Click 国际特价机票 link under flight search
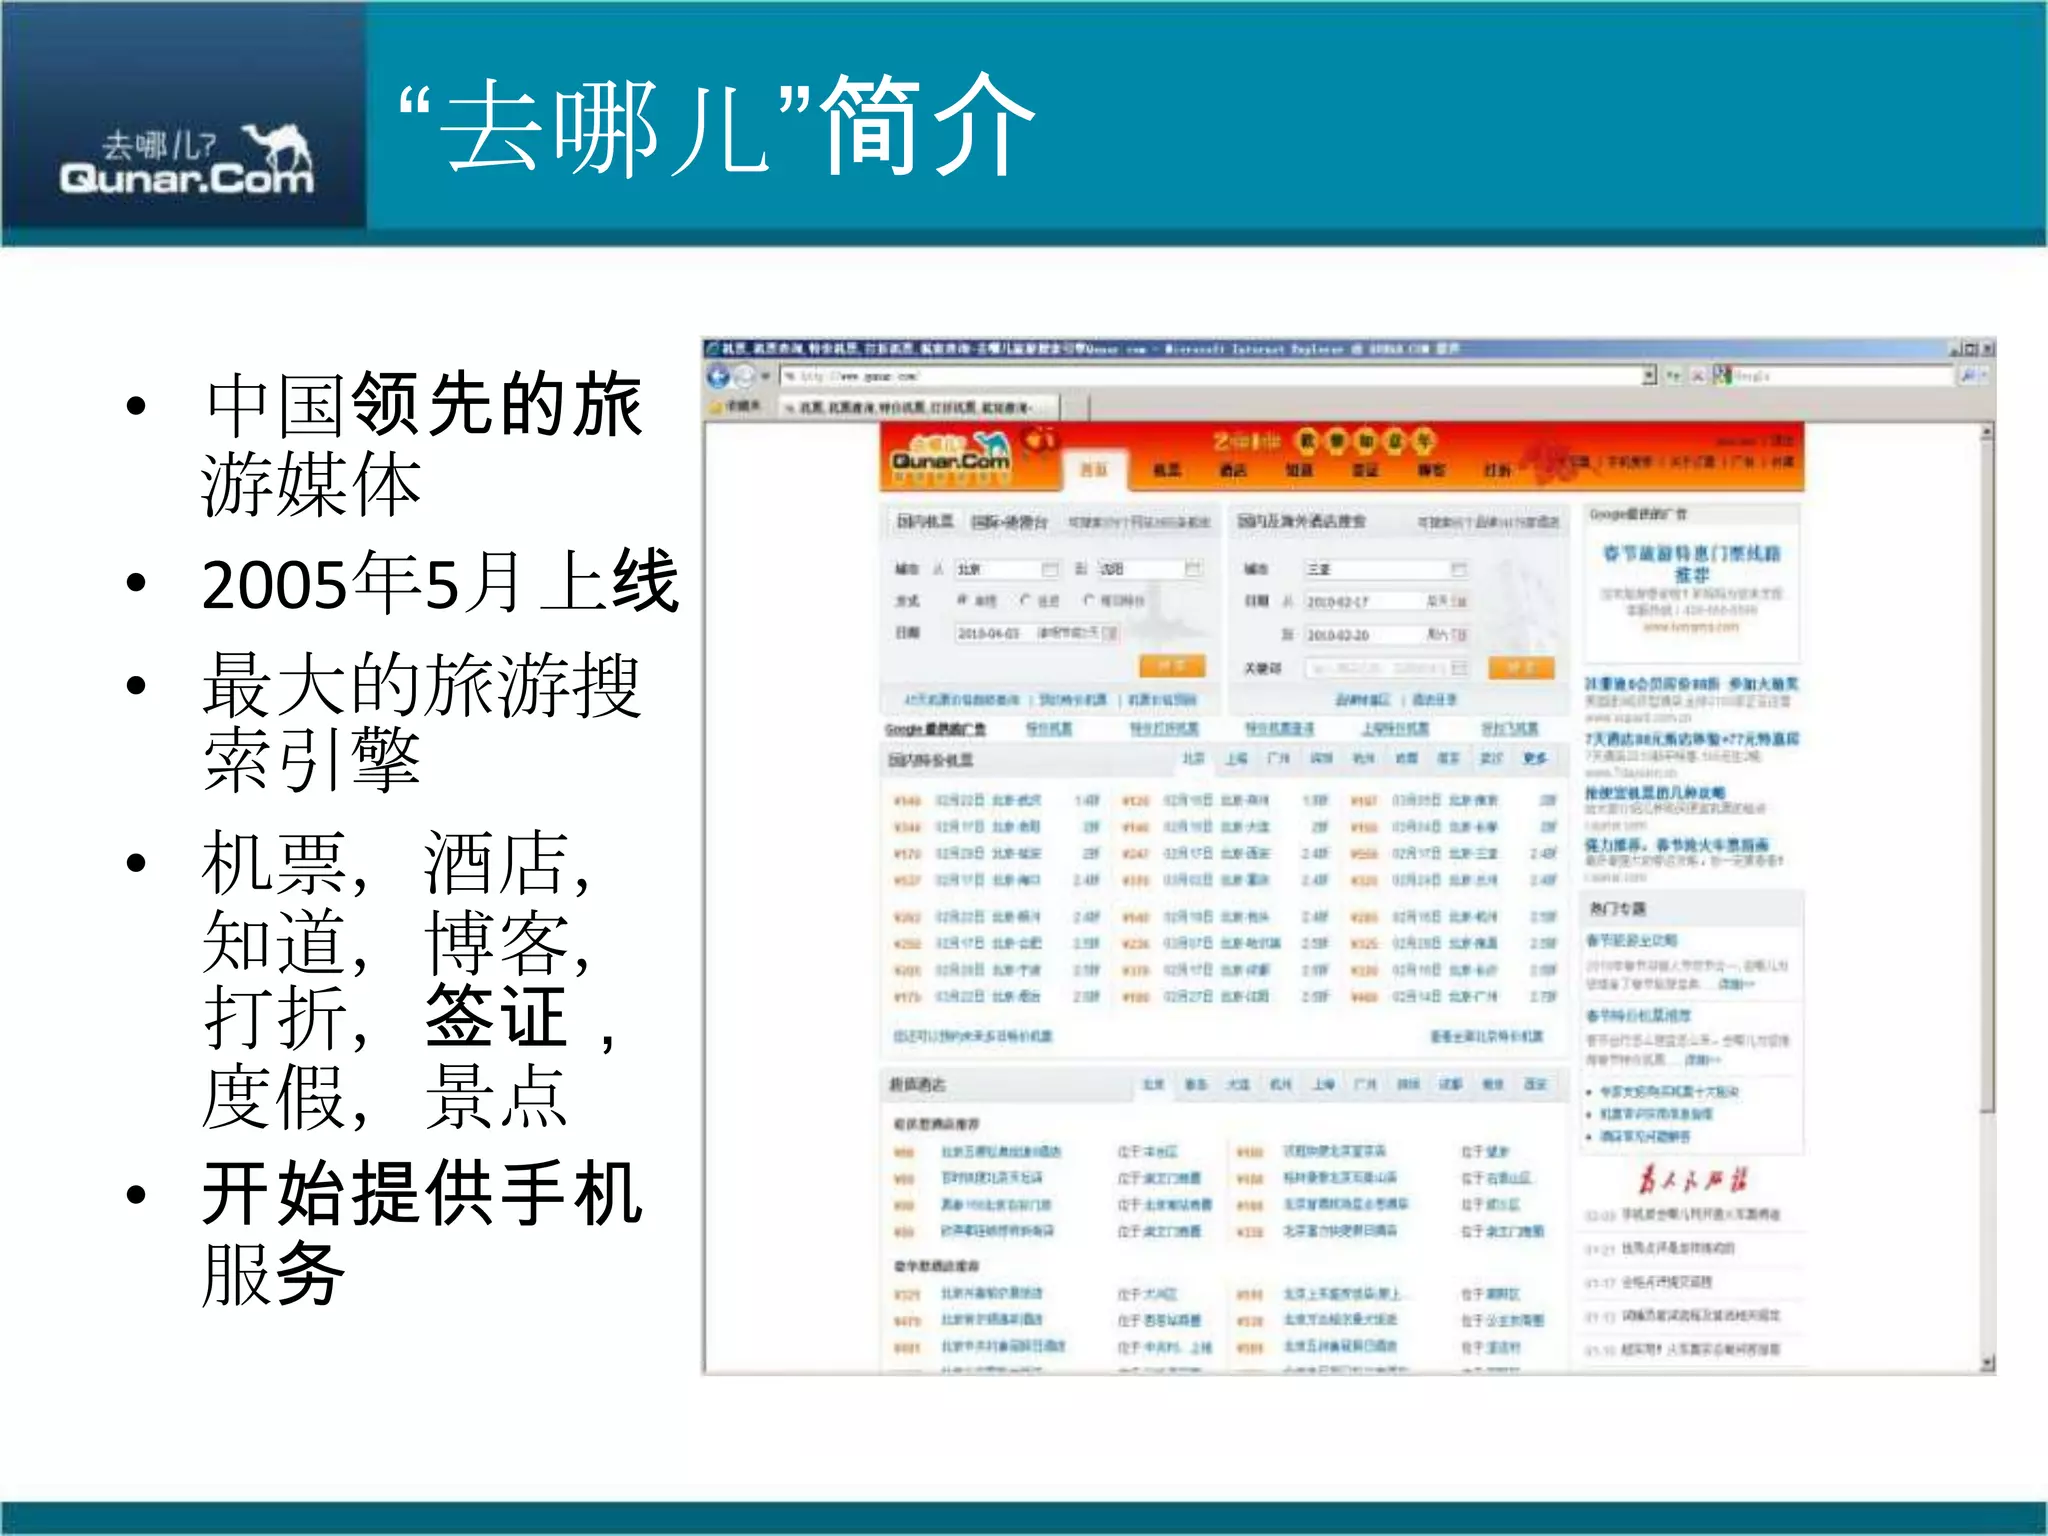This screenshot has width=2048, height=1536. pyautogui.click(x=1073, y=700)
